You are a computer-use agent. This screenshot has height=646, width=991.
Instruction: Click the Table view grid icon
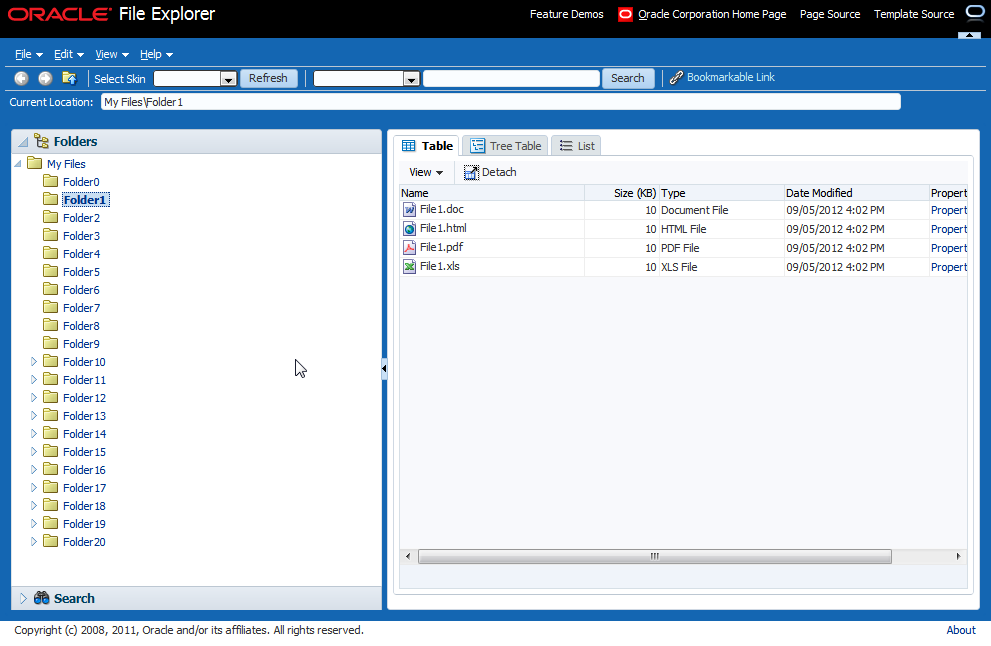click(x=409, y=146)
